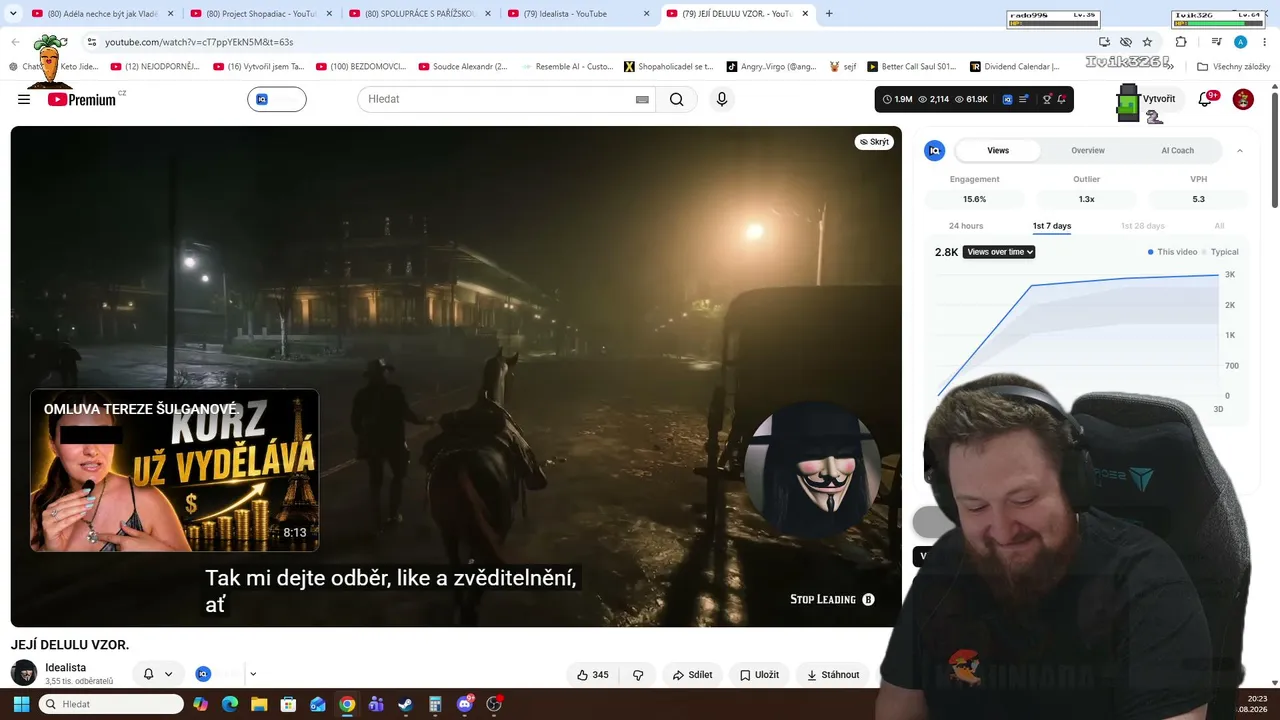Open Calculator from the taskbar
This screenshot has width=1280, height=720.
435,704
